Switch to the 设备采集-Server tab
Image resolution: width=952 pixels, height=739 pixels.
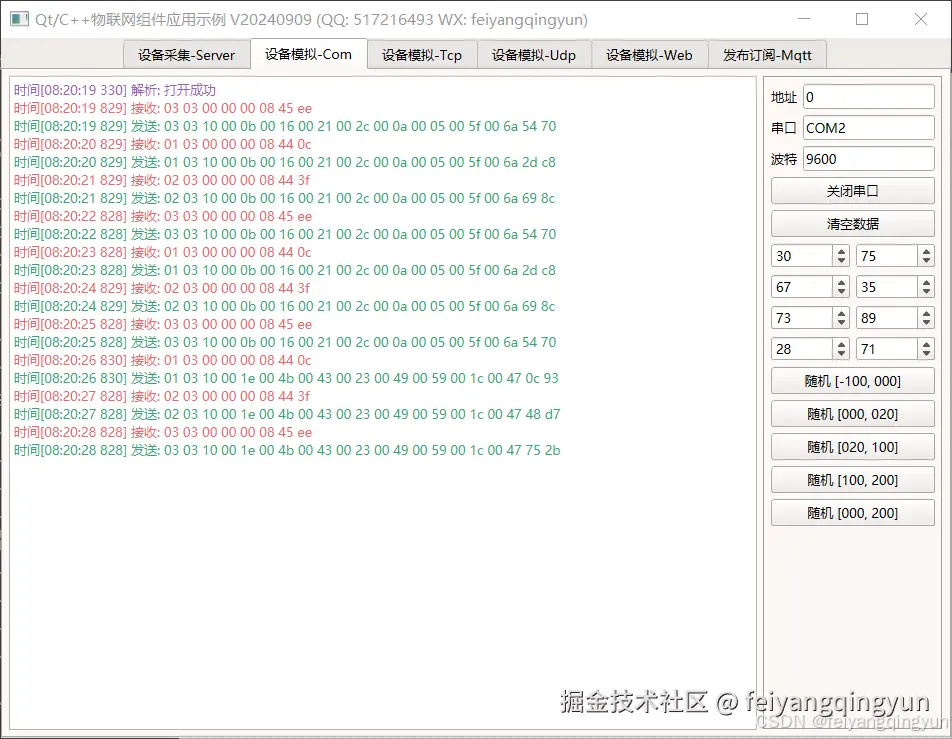186,55
